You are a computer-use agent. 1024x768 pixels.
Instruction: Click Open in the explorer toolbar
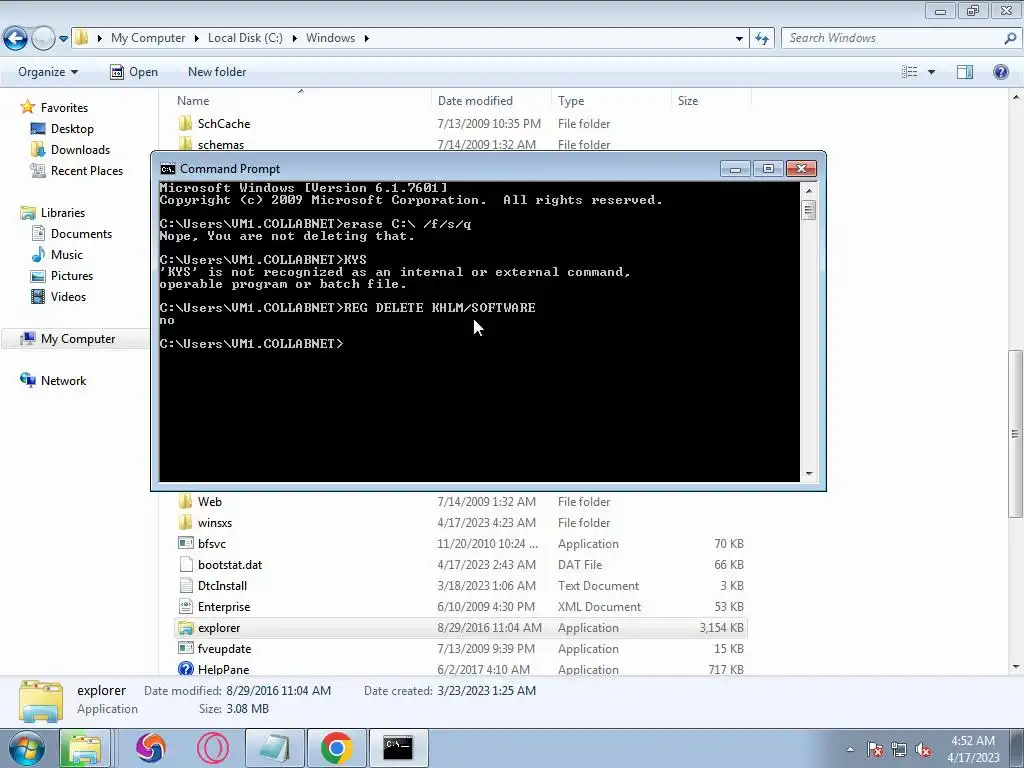coord(134,72)
